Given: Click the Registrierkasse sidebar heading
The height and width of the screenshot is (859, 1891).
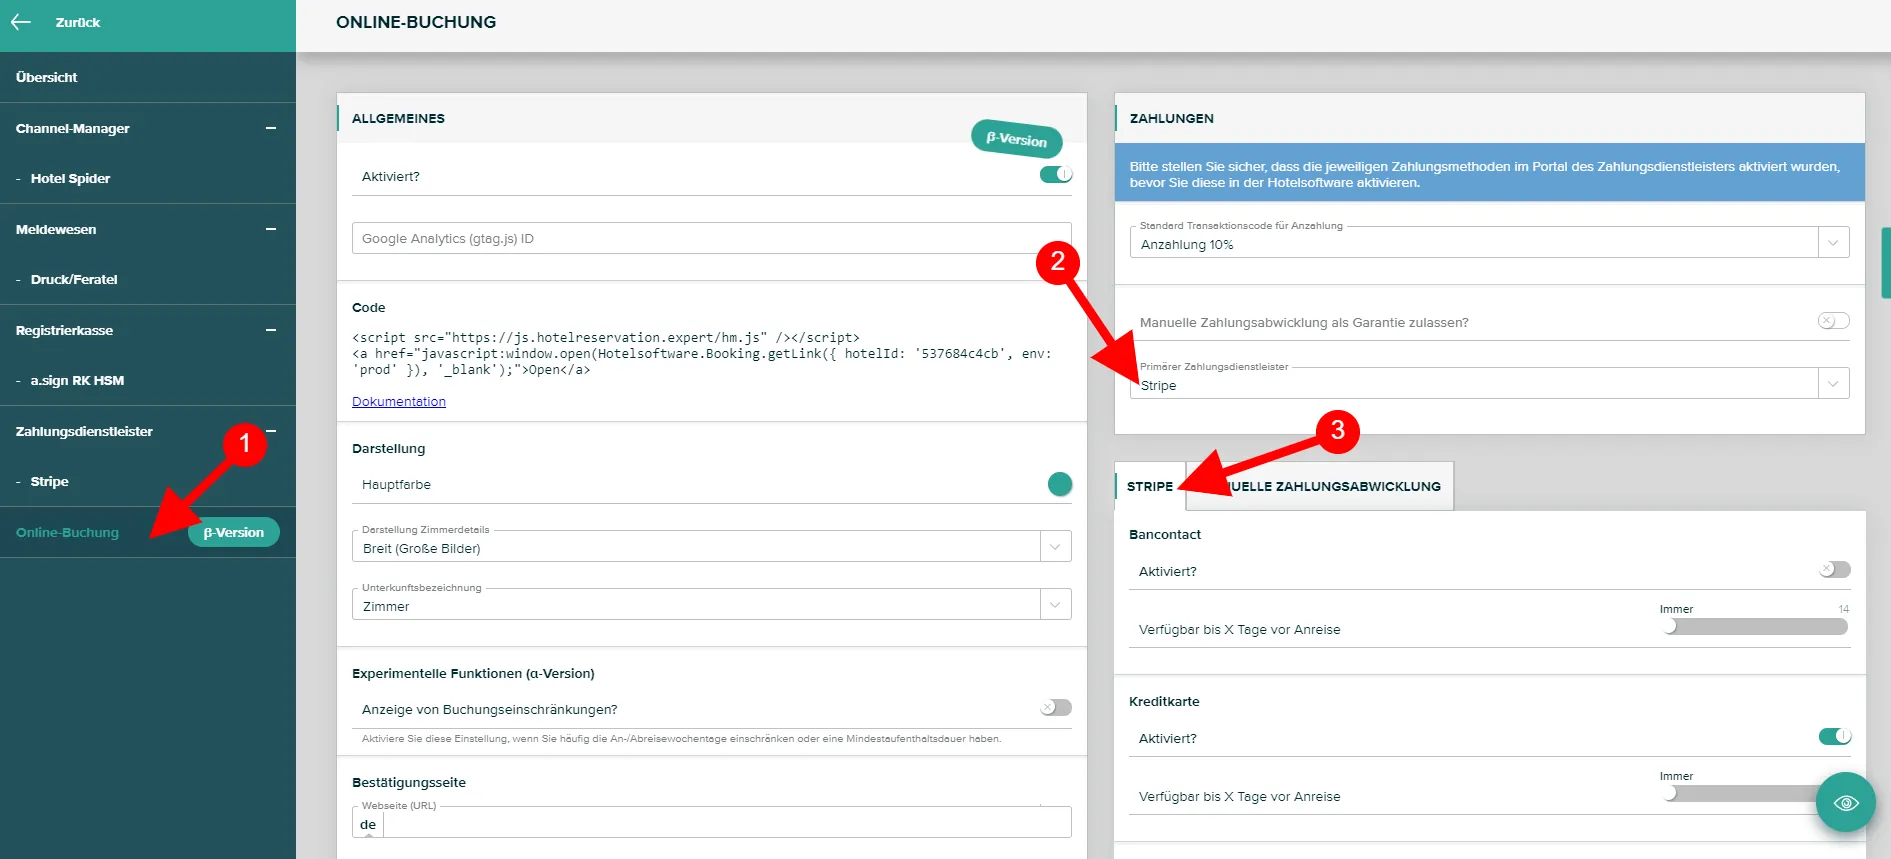Looking at the screenshot, I should tap(64, 330).
